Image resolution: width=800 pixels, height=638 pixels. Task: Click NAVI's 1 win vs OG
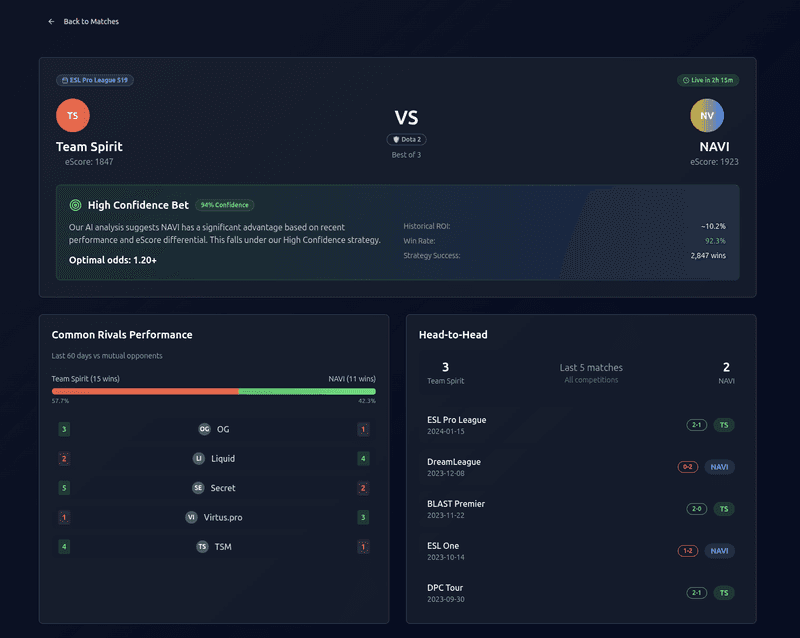point(363,429)
